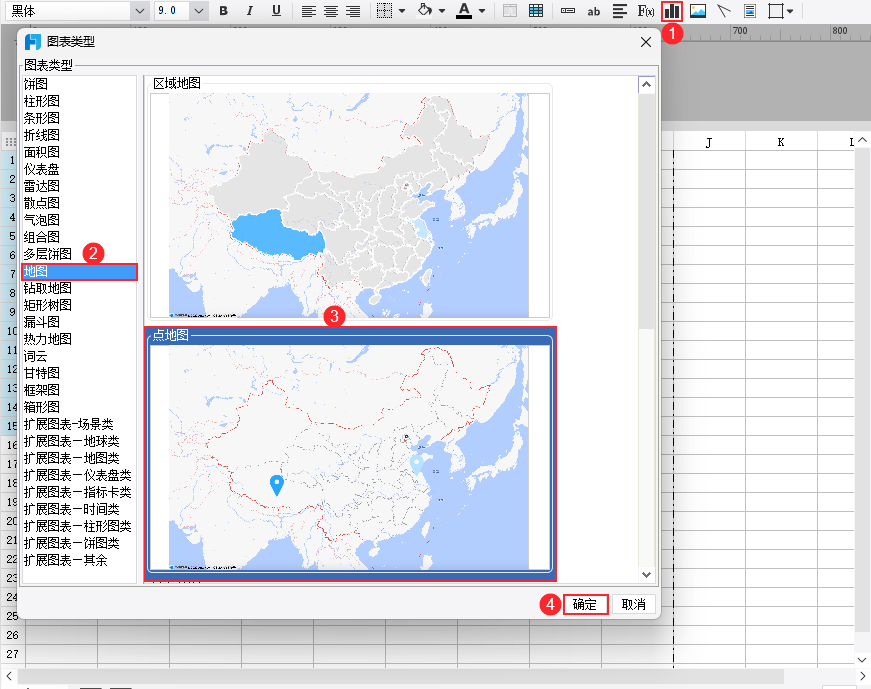Click the floating element rectangle icon
The height and width of the screenshot is (689, 871).
click(x=775, y=11)
